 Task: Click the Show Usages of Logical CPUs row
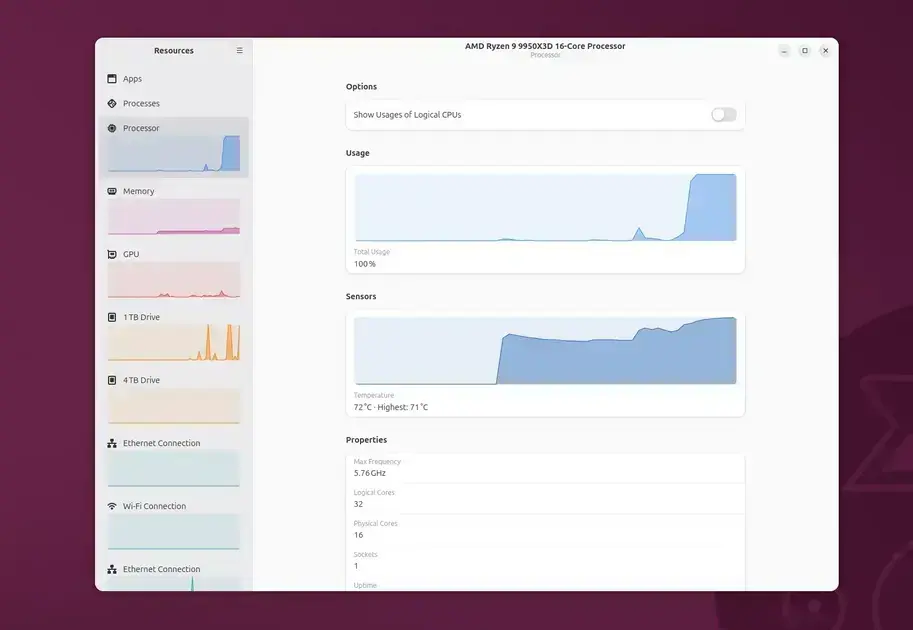point(545,115)
